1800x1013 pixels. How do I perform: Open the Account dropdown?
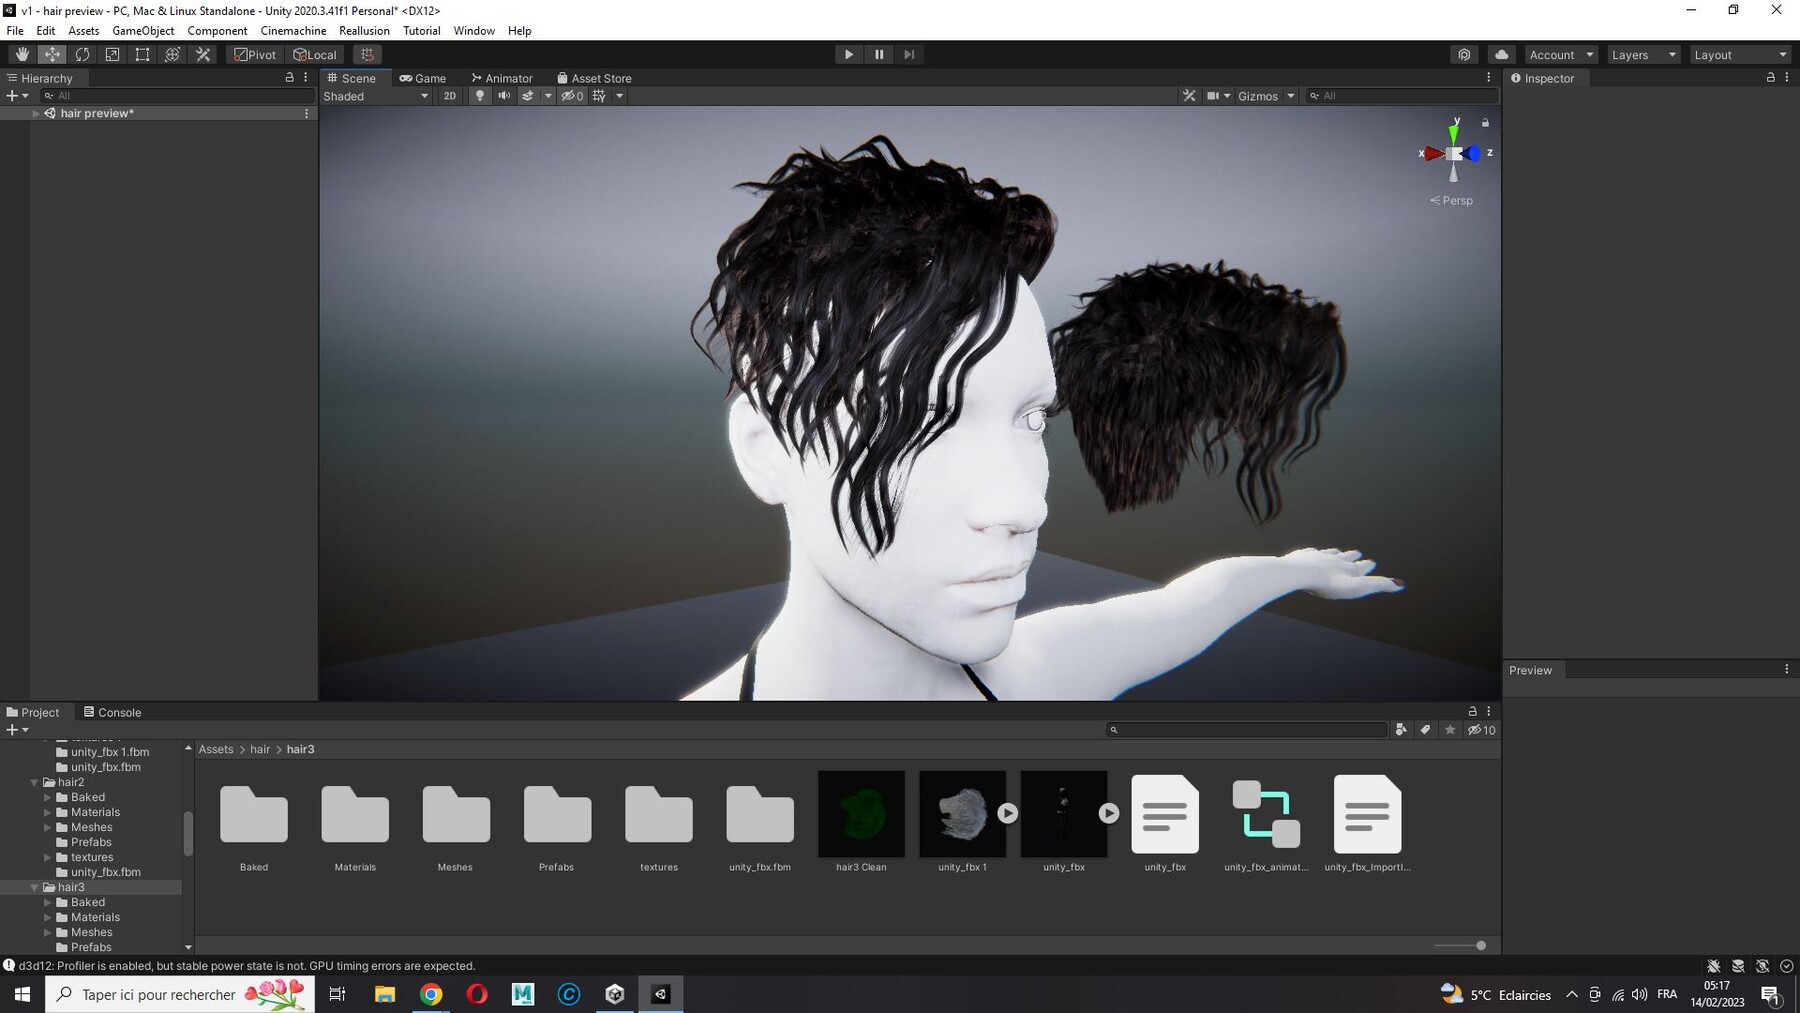tap(1560, 54)
